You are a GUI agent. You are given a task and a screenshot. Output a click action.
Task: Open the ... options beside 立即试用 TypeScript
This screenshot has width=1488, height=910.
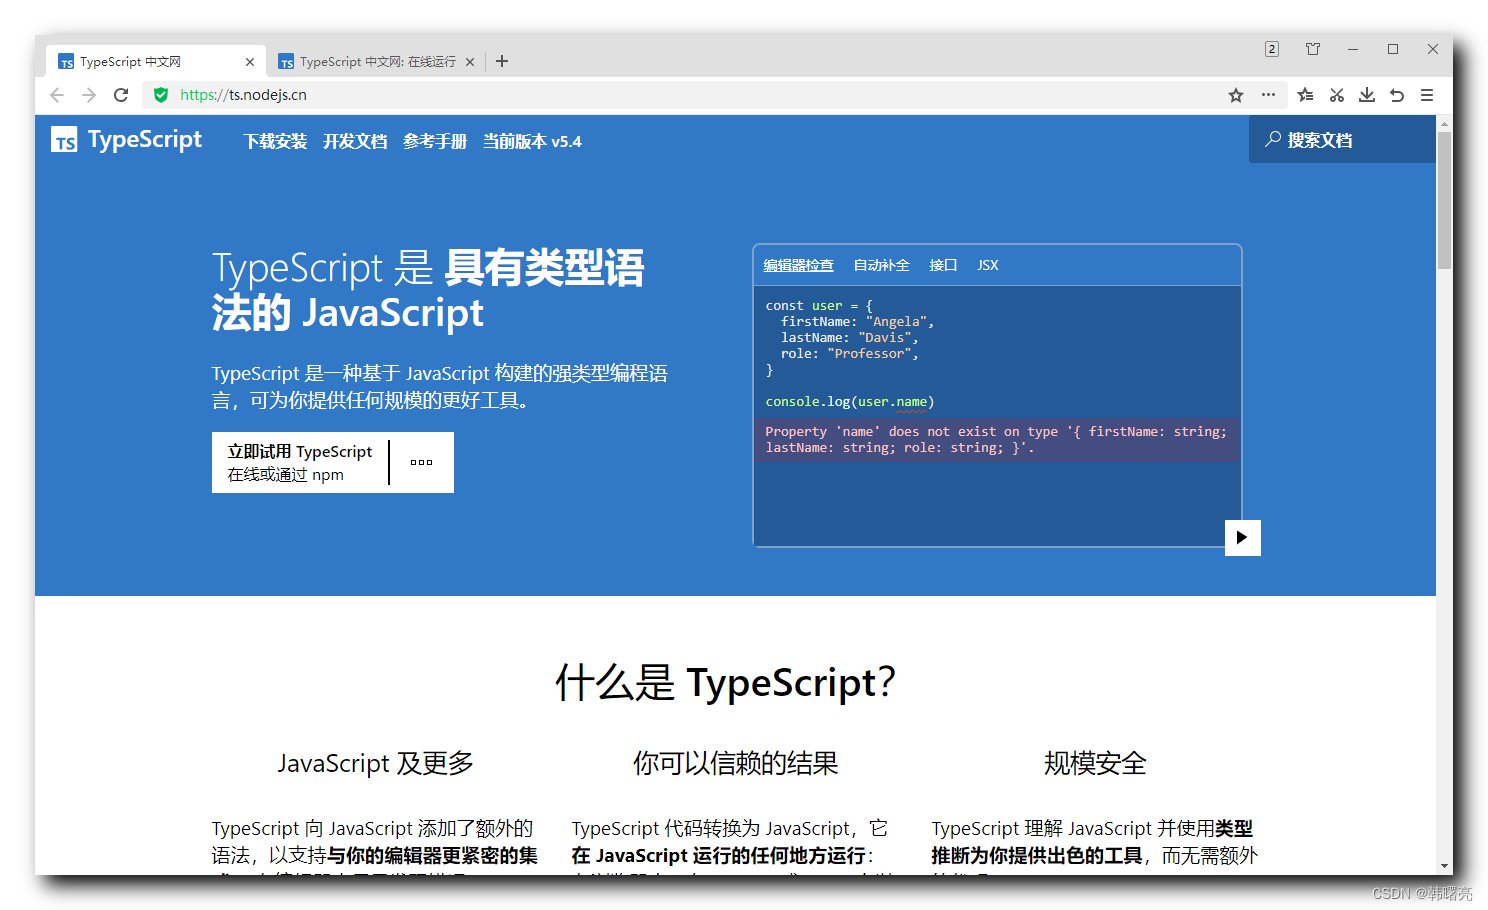(x=421, y=462)
